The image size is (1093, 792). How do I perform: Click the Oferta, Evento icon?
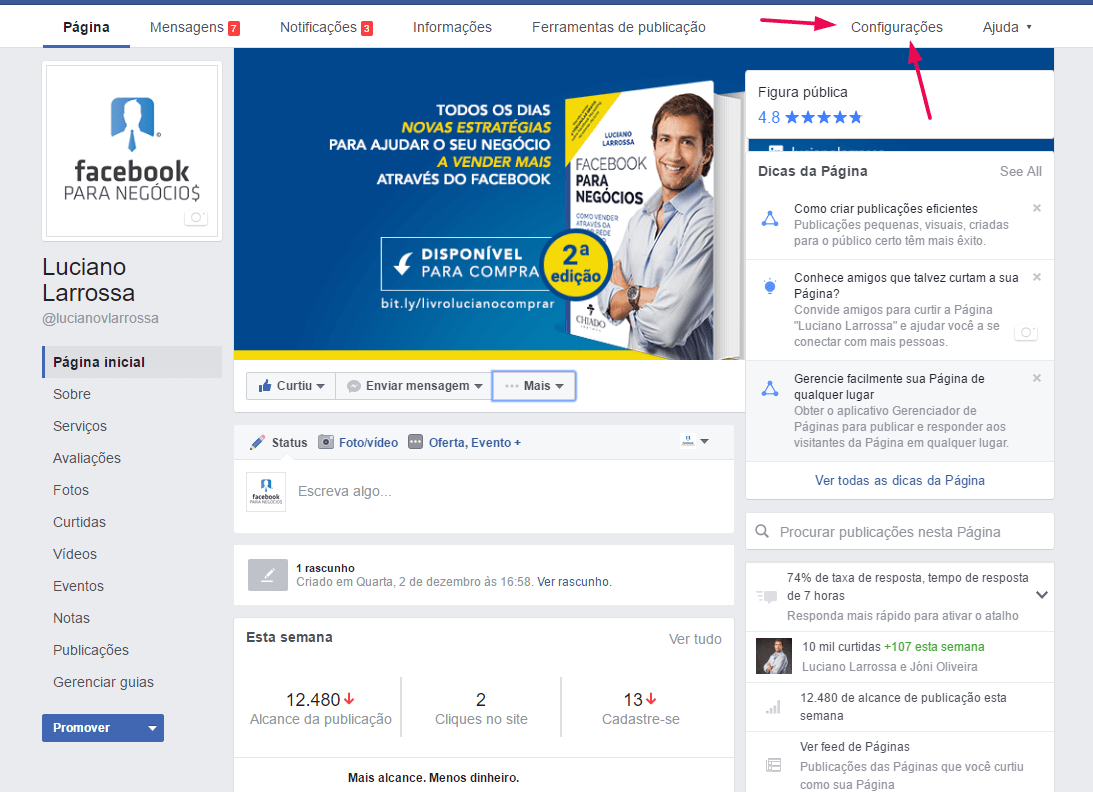click(x=415, y=442)
